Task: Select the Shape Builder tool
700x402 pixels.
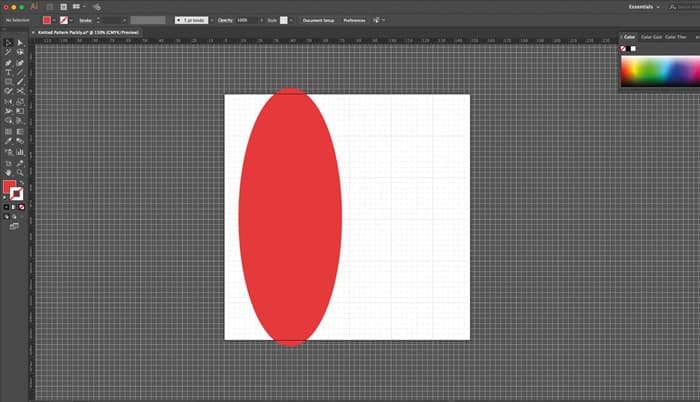Action: (x=8, y=121)
